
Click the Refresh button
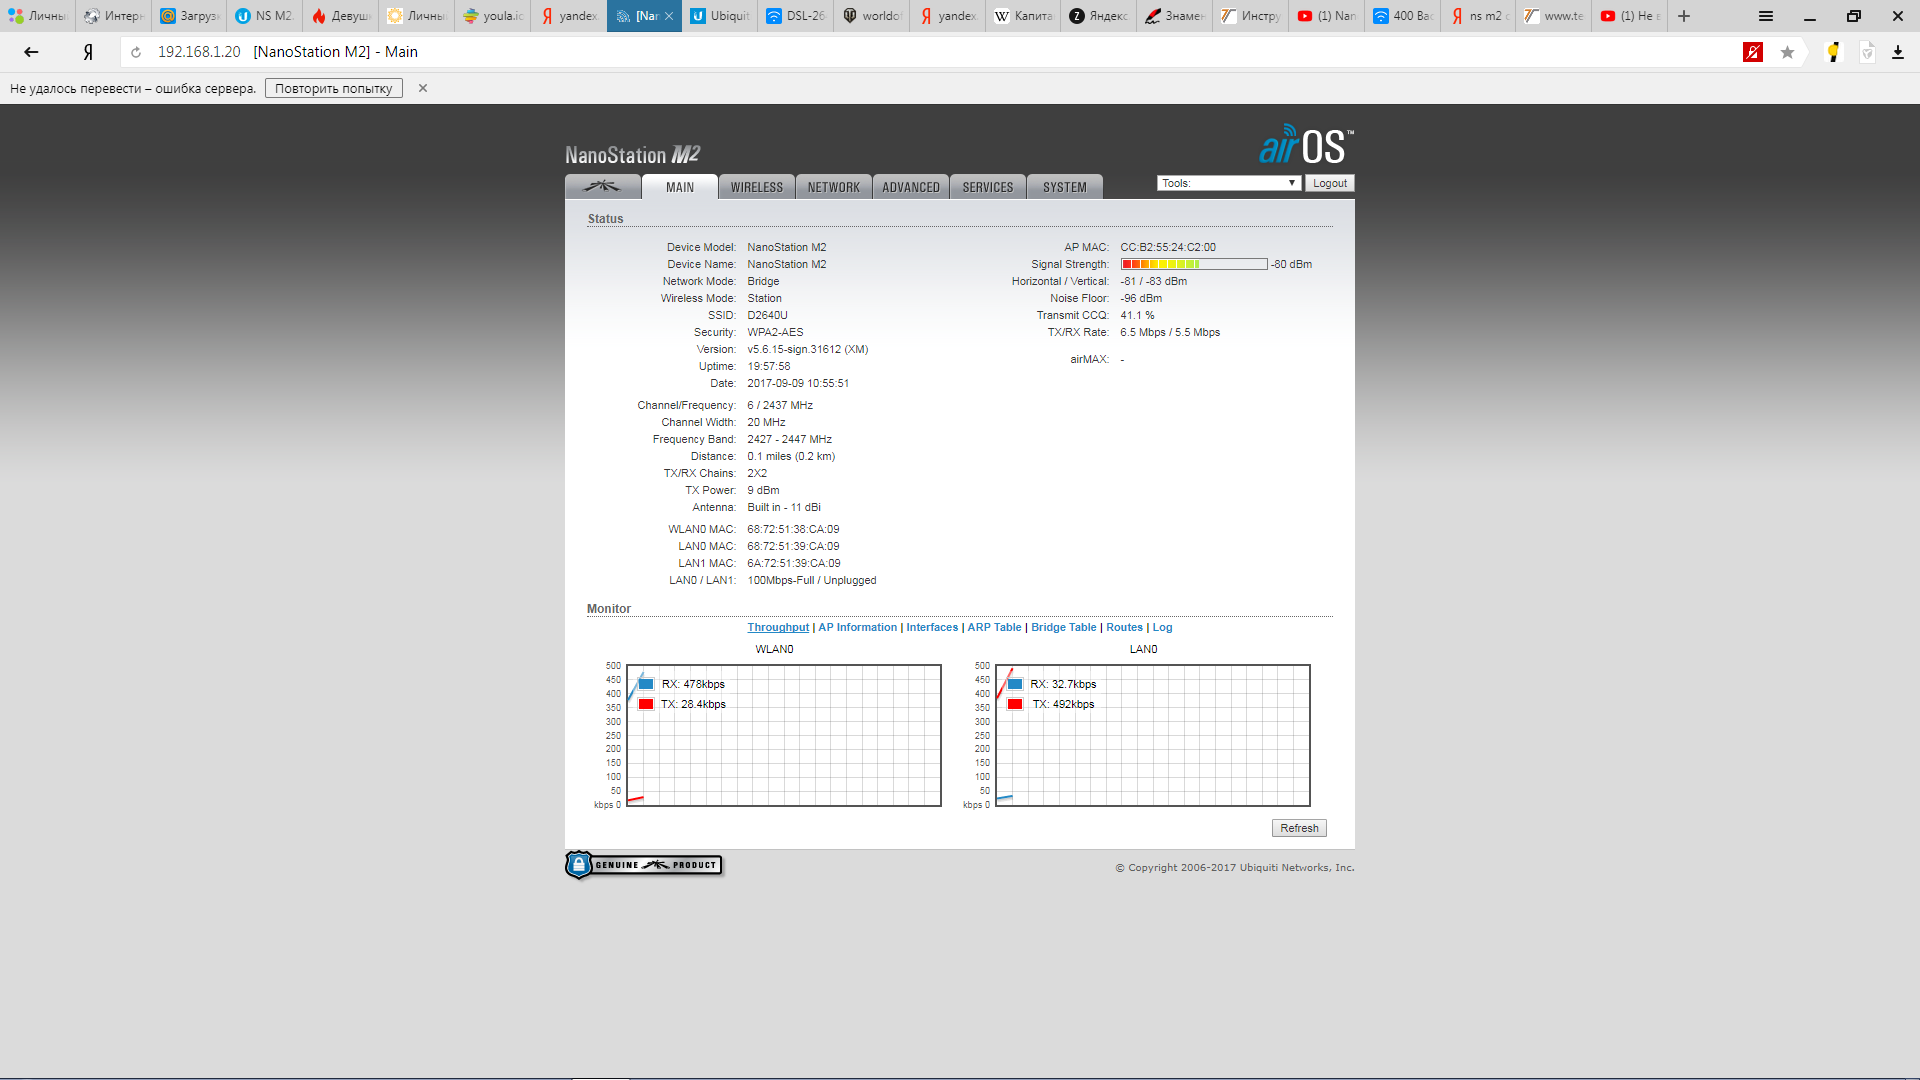click(1299, 828)
